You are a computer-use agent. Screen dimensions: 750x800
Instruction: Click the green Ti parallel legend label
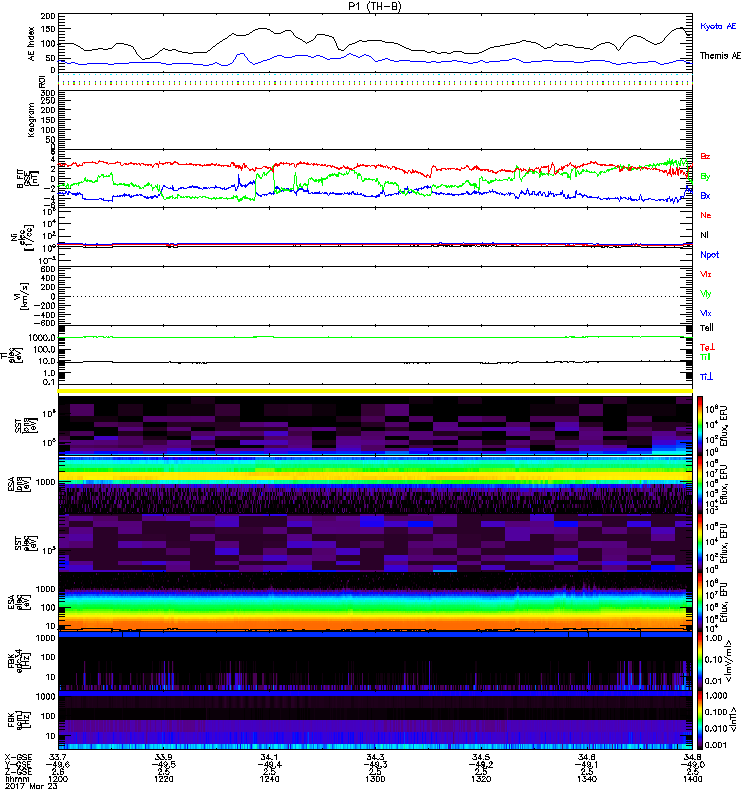pos(705,357)
